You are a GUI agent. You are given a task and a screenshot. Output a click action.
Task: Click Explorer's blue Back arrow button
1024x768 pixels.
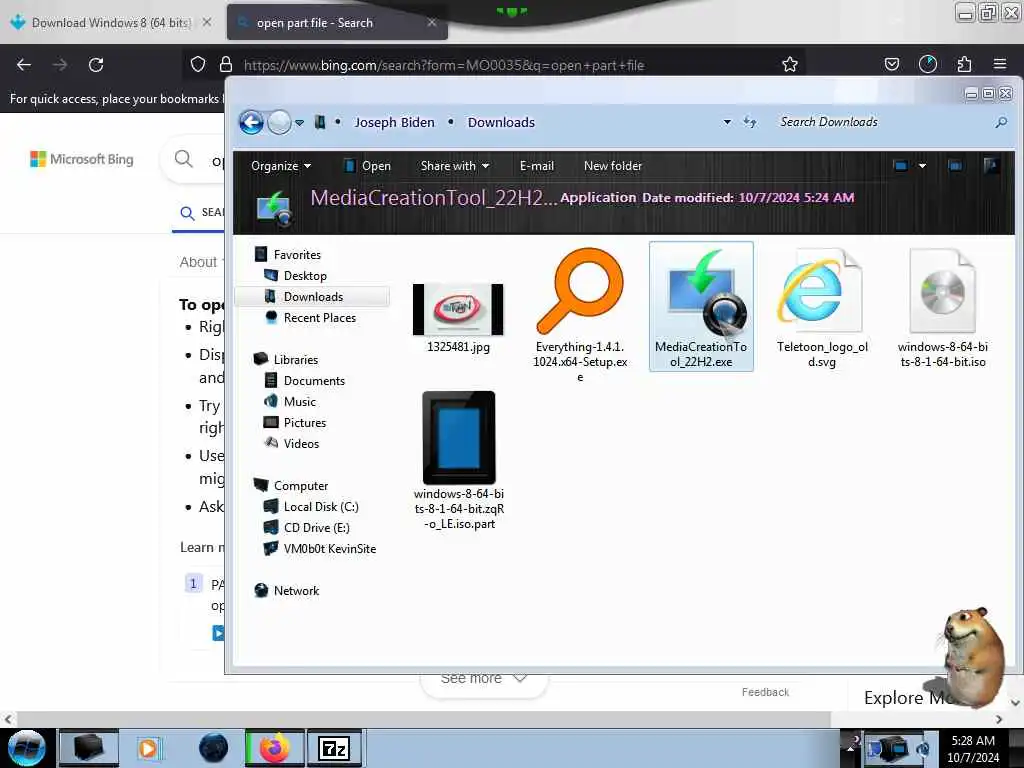[x=251, y=122]
